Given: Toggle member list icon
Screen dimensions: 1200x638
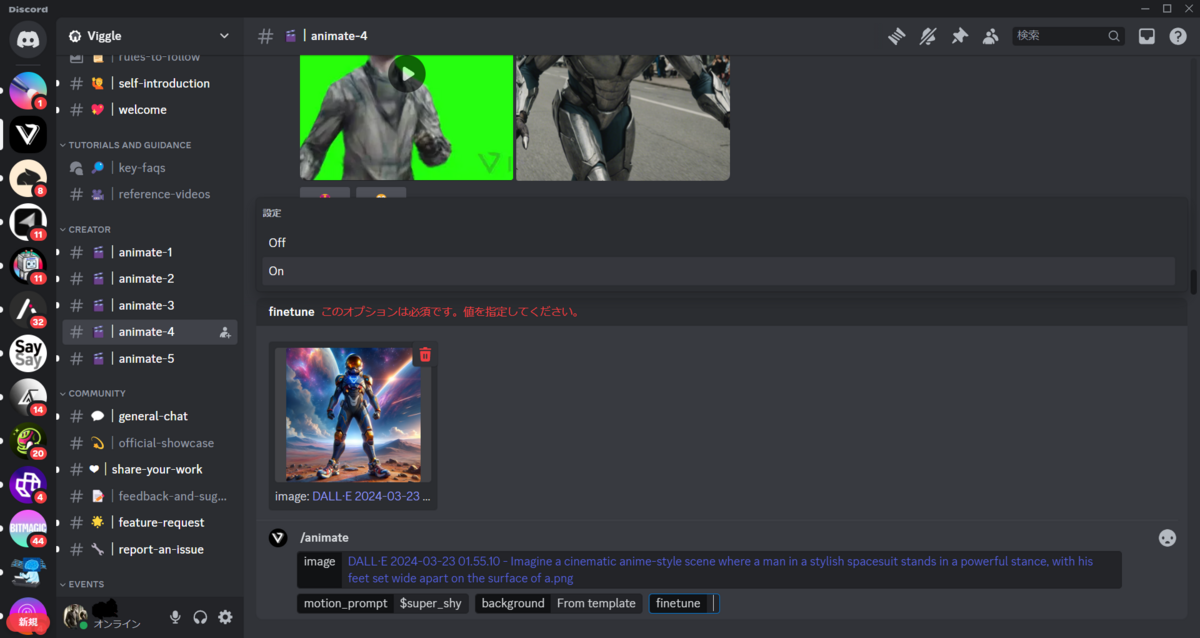Looking at the screenshot, I should point(990,36).
